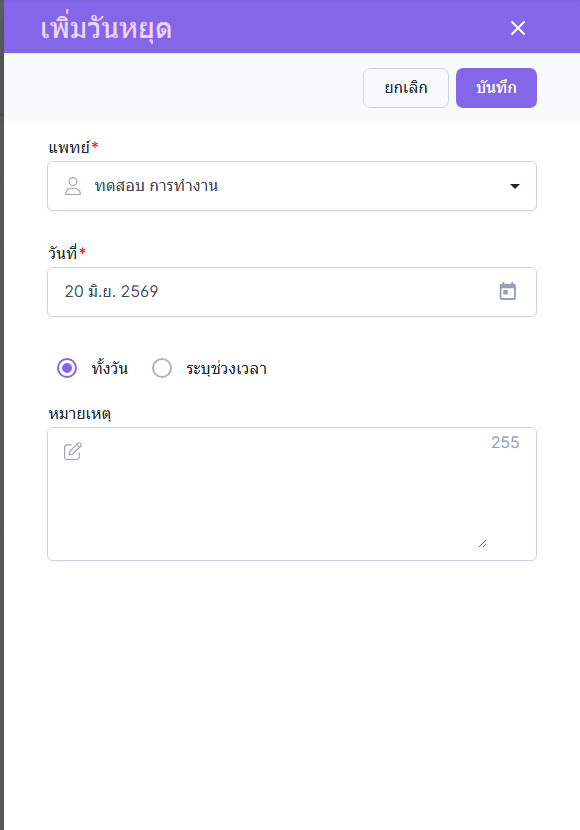Open the แพทย์ dropdown showing ทดสอบ การทำงาน
Image resolution: width=580 pixels, height=830 pixels.
pyautogui.click(x=292, y=186)
